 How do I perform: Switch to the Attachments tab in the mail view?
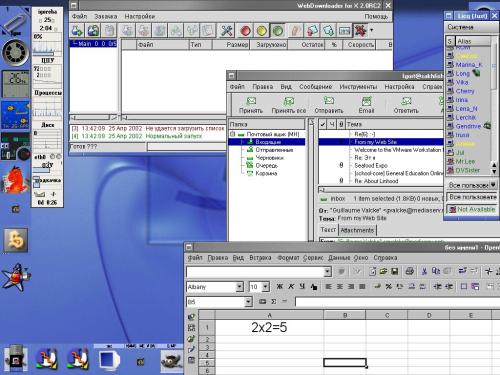tap(357, 230)
